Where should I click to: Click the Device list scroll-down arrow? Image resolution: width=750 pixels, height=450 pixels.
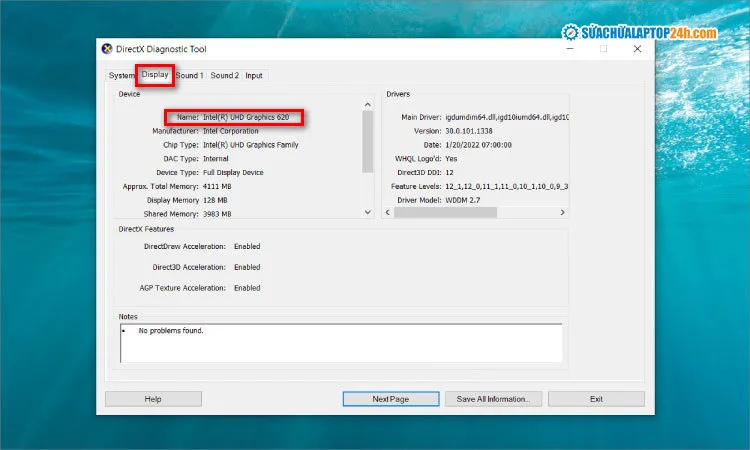click(x=368, y=212)
